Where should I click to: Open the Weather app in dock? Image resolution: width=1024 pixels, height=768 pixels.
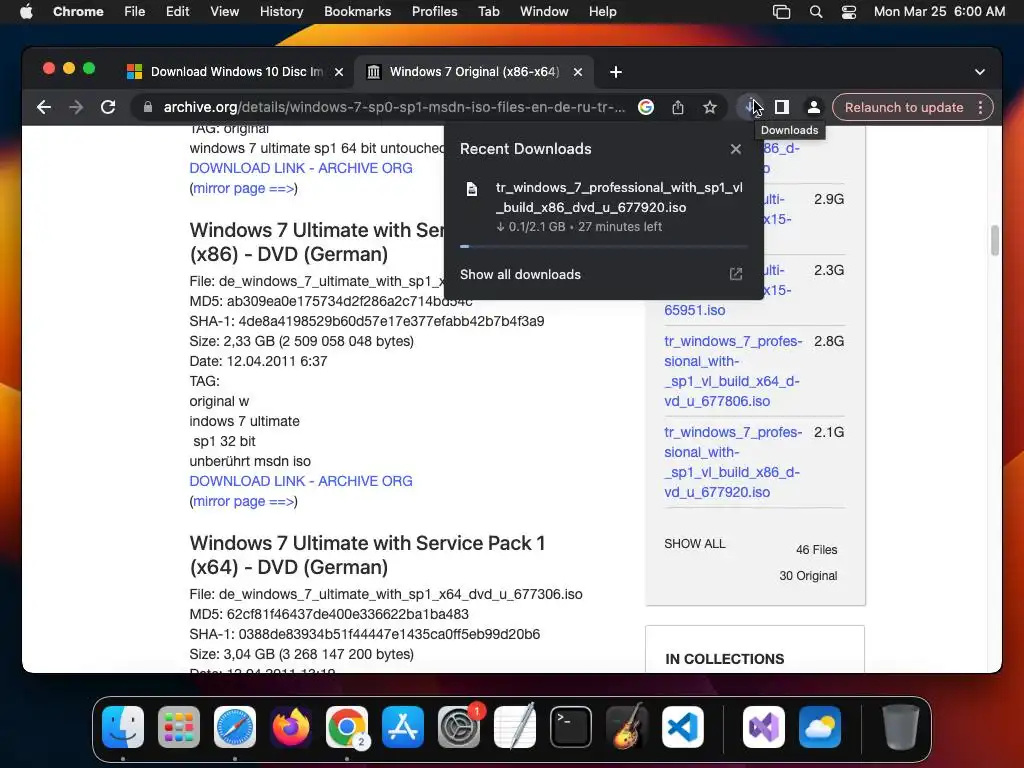tap(820, 727)
